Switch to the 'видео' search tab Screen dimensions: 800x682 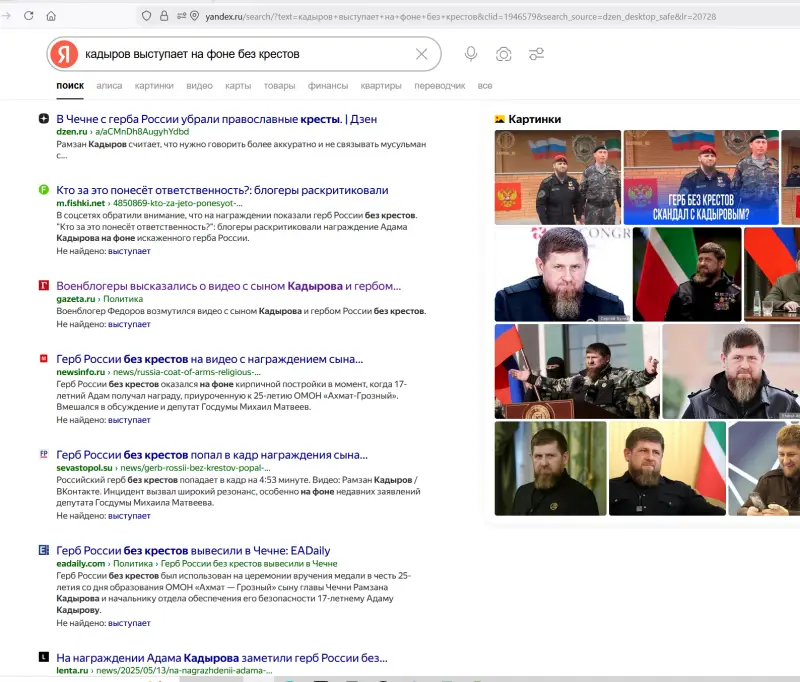click(199, 86)
